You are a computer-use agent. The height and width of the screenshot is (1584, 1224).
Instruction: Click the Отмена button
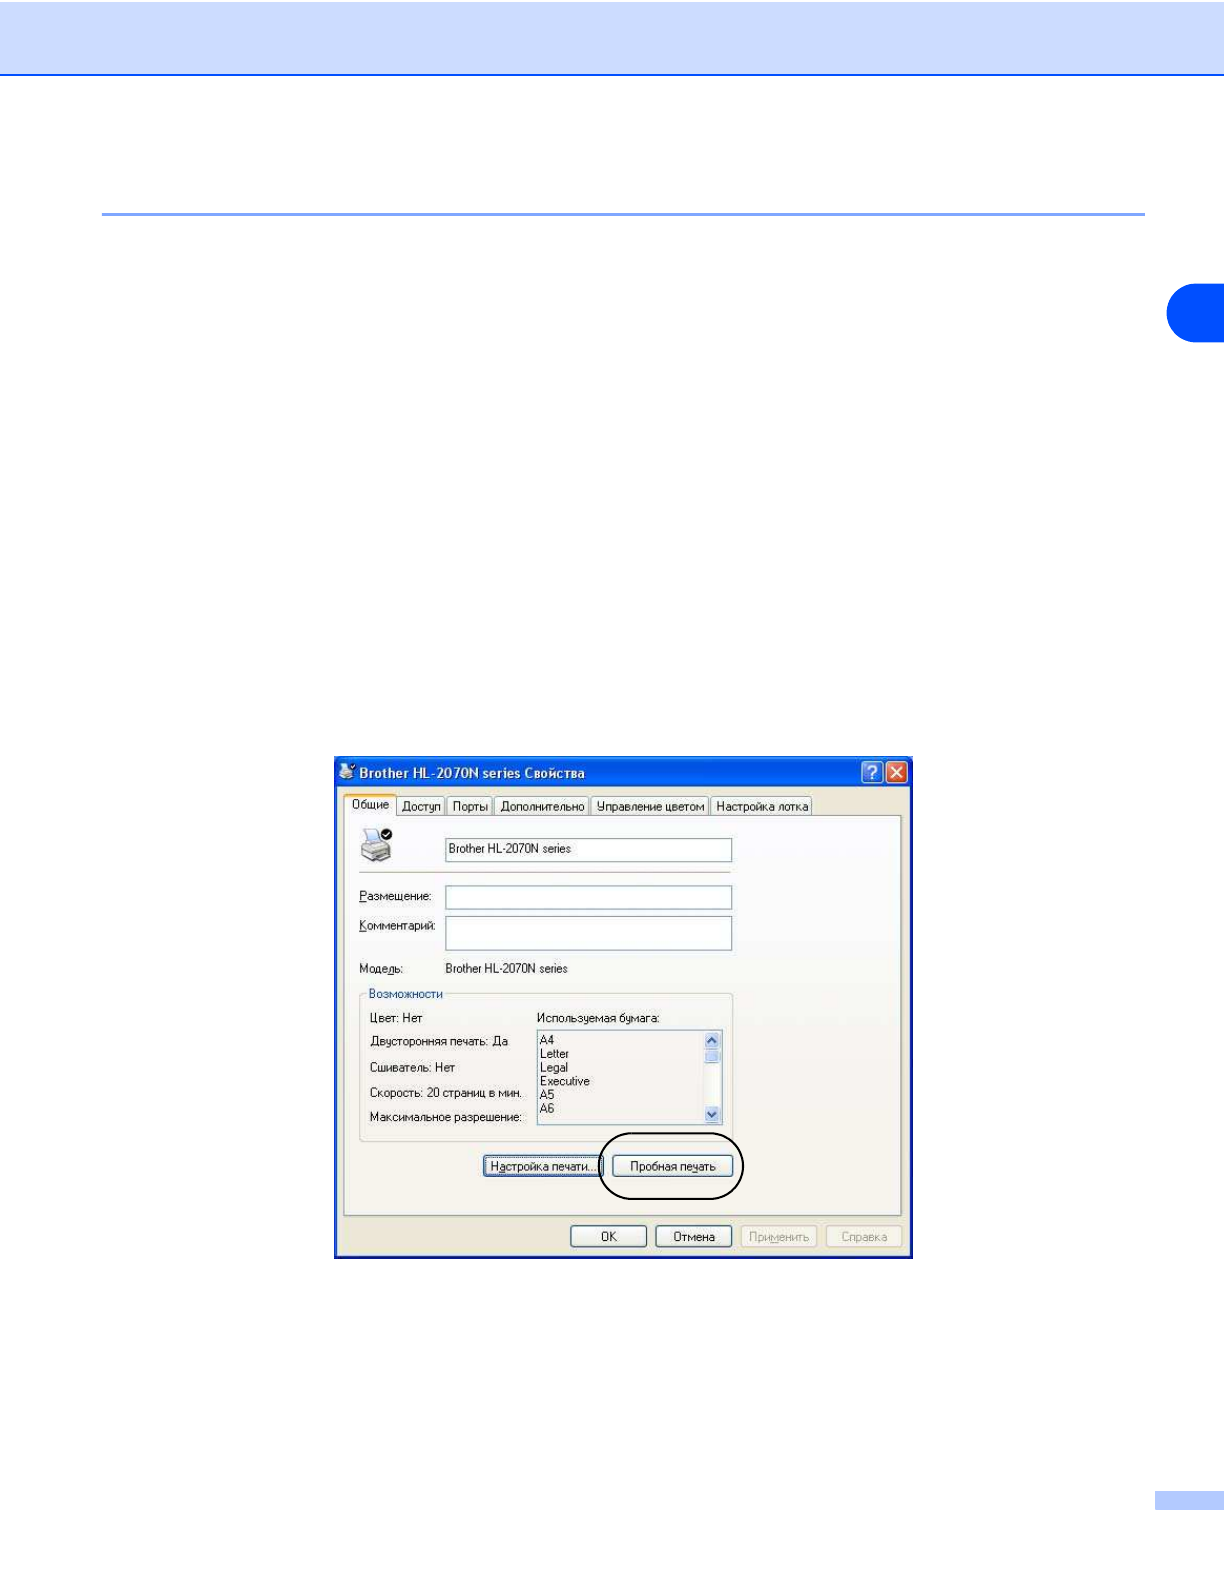point(693,1237)
